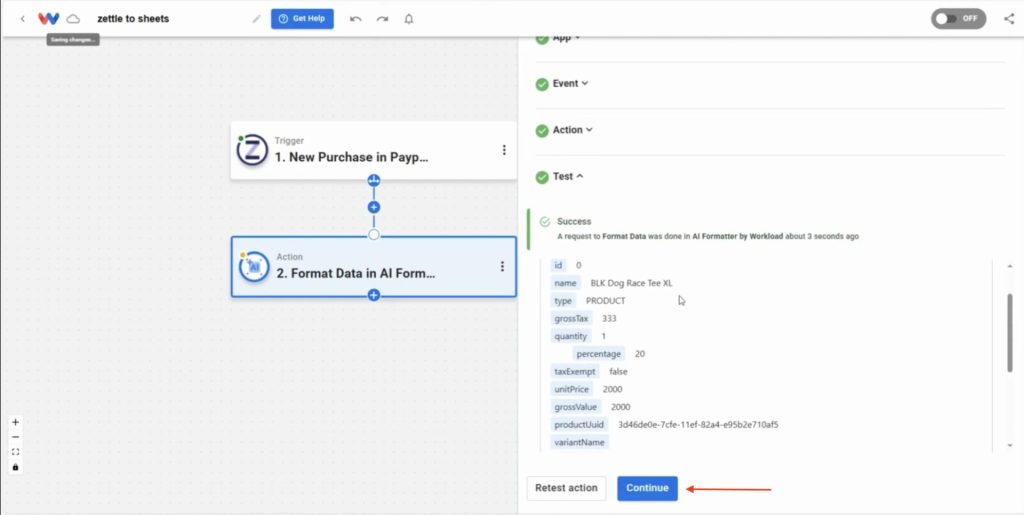Viewport: 1024px width, 515px height.
Task: Open notifications bell
Action: pyautogui.click(x=409, y=19)
